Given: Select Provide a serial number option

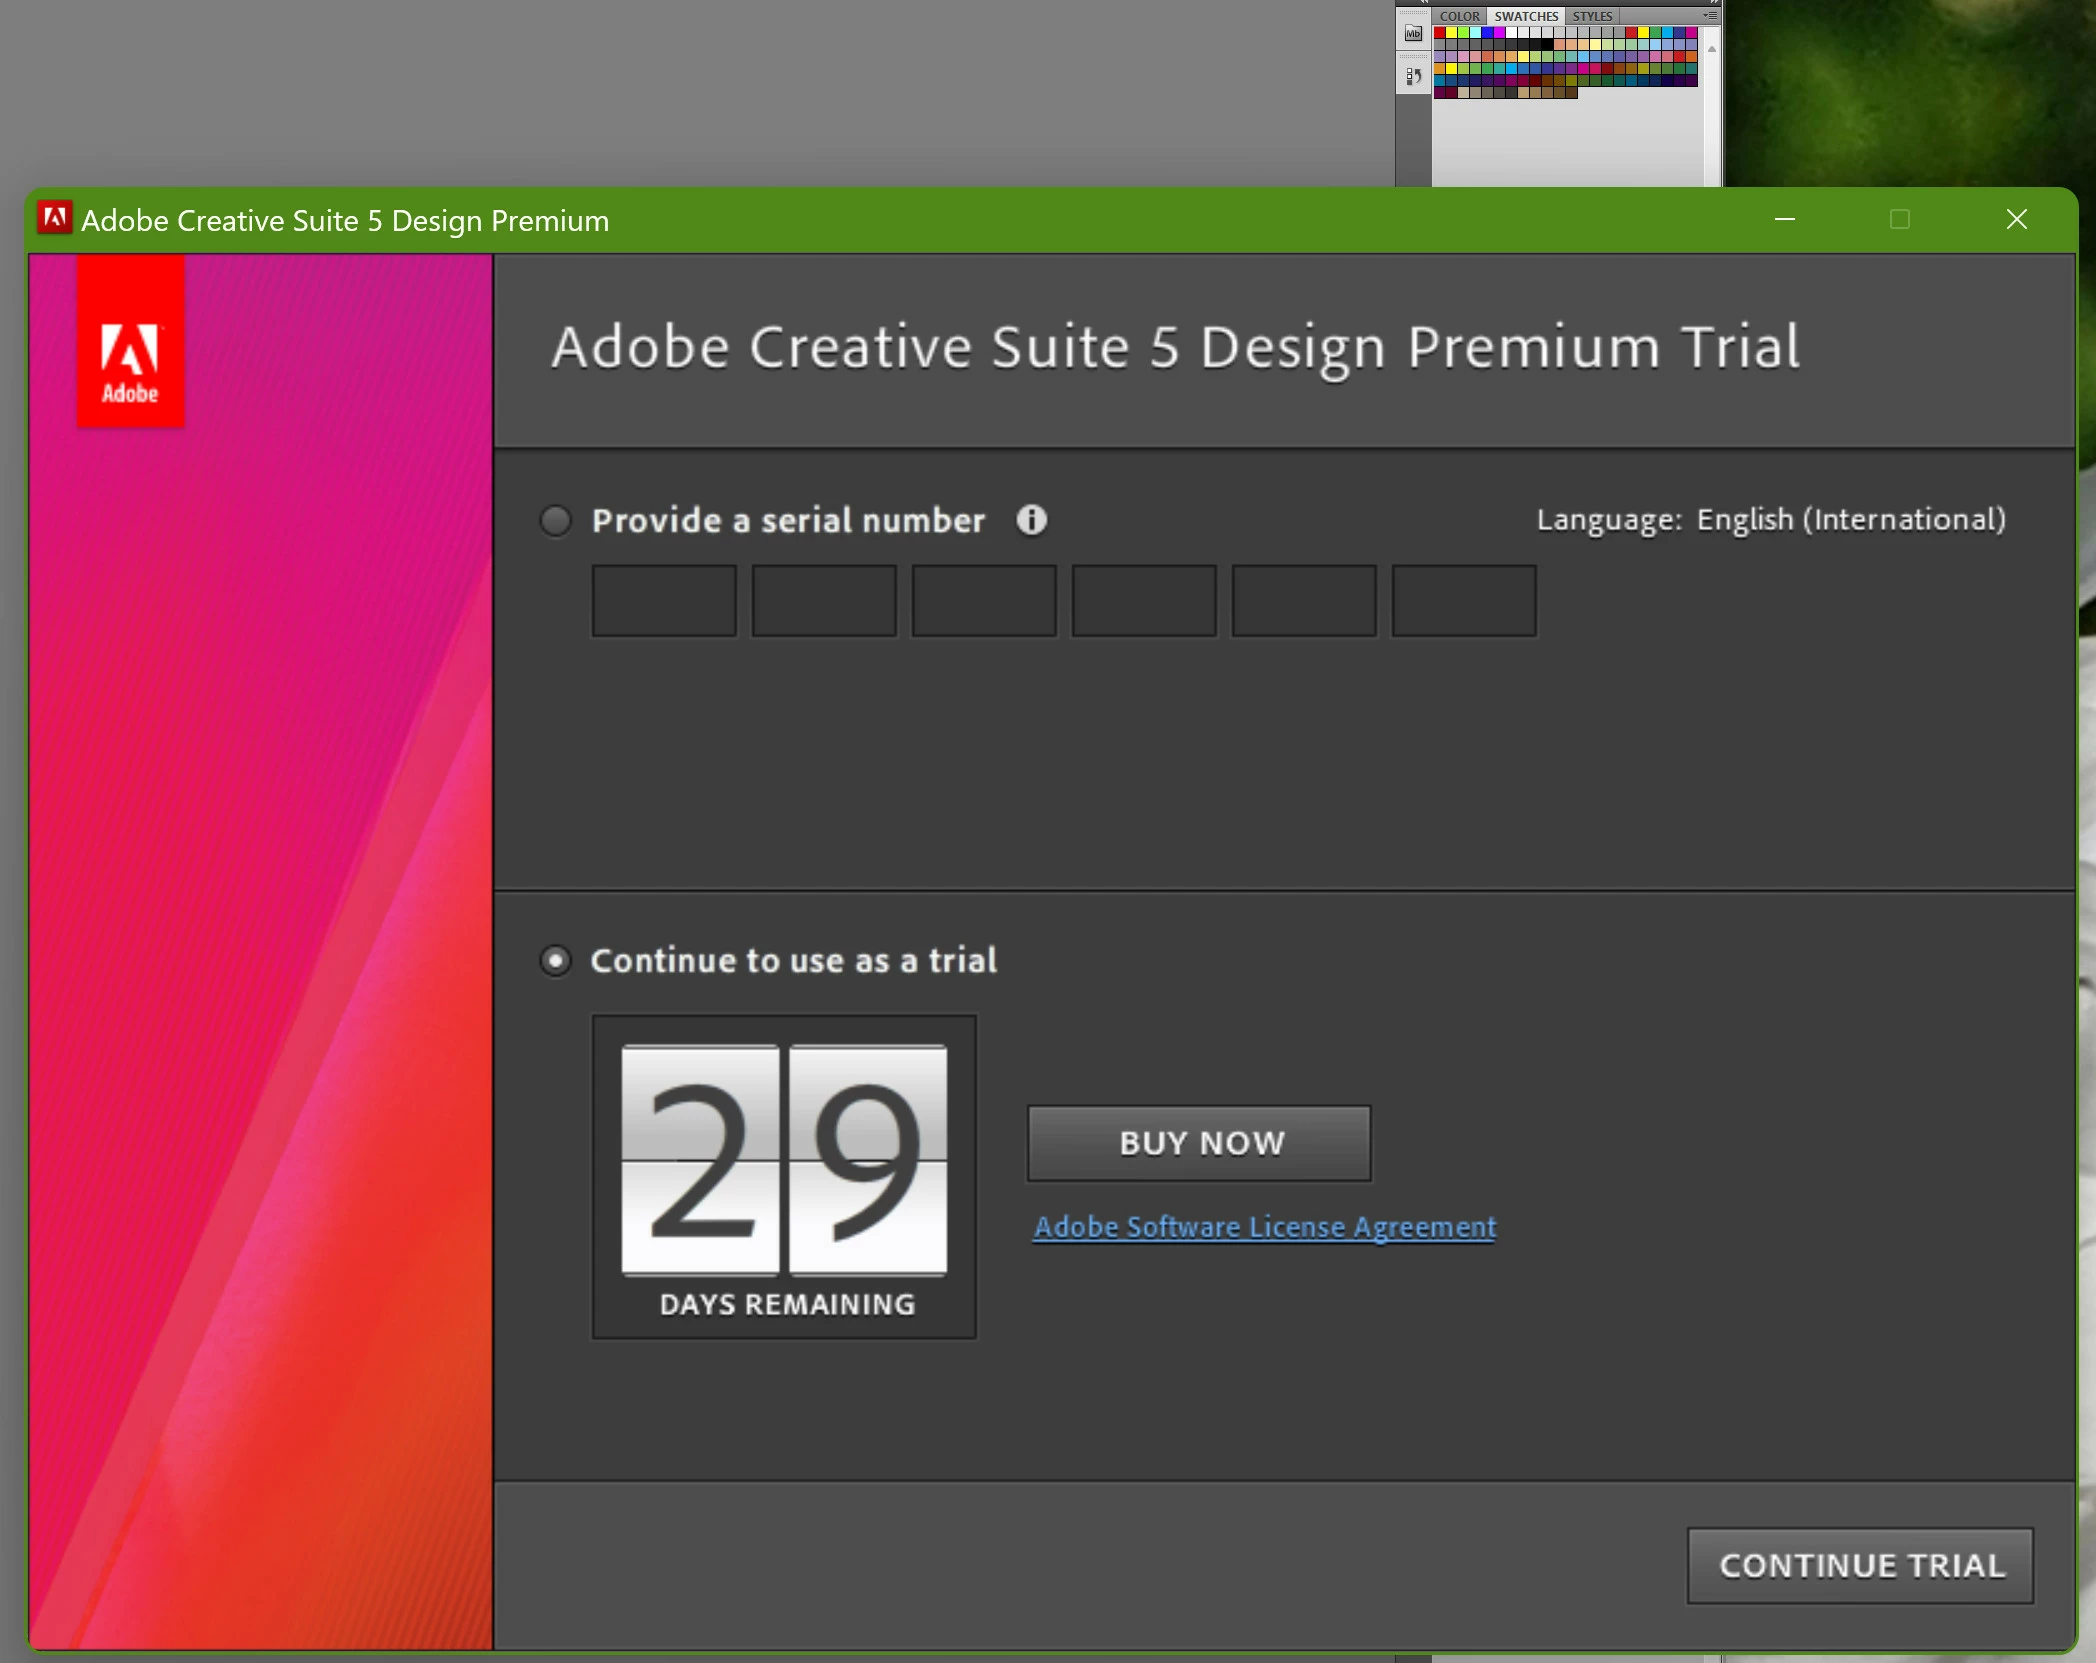Looking at the screenshot, I should 556,521.
